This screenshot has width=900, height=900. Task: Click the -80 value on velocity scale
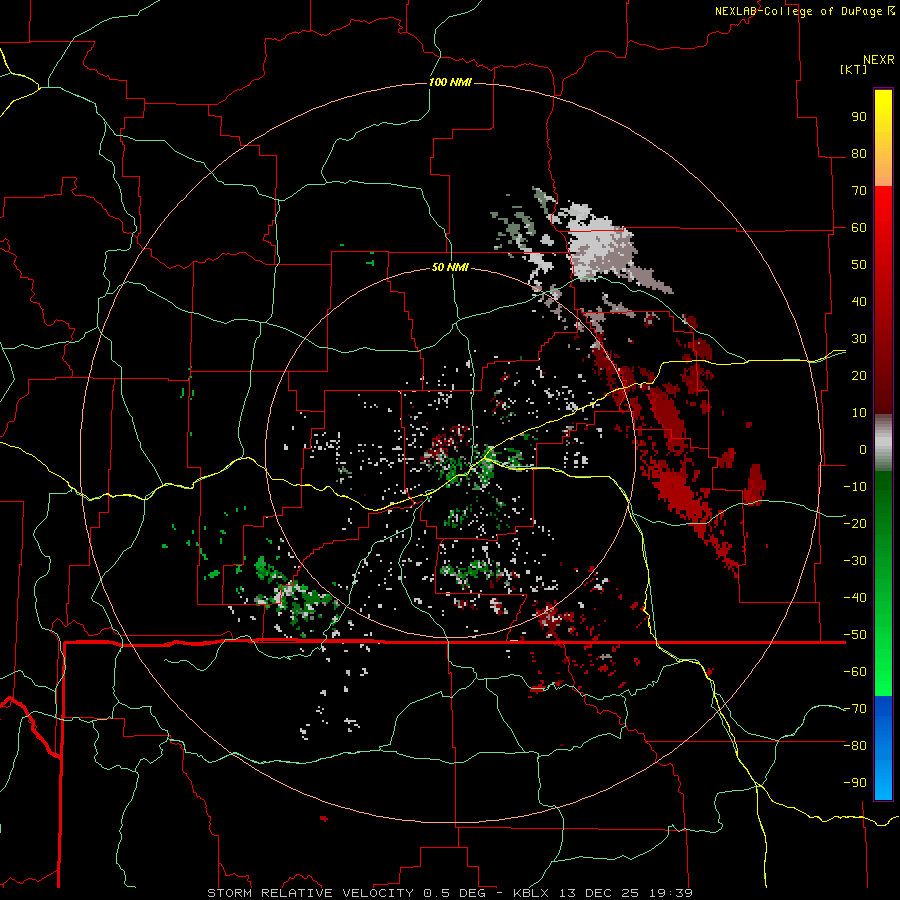[855, 746]
